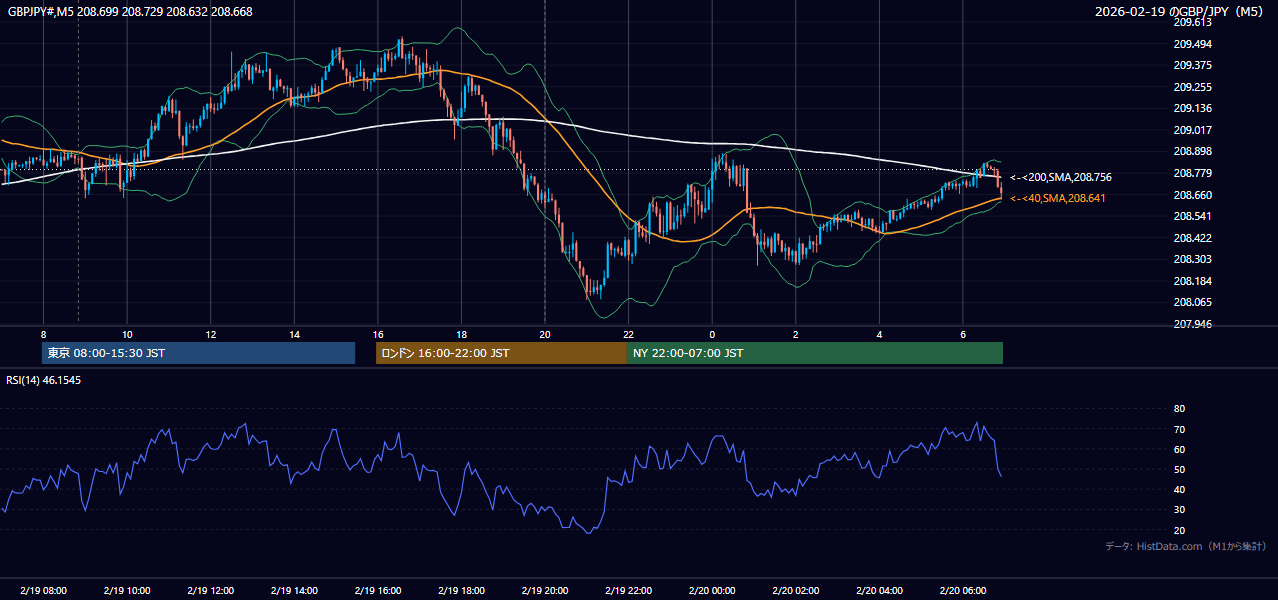Select the 東京 08:00-15:30 JST session bar

point(198,353)
